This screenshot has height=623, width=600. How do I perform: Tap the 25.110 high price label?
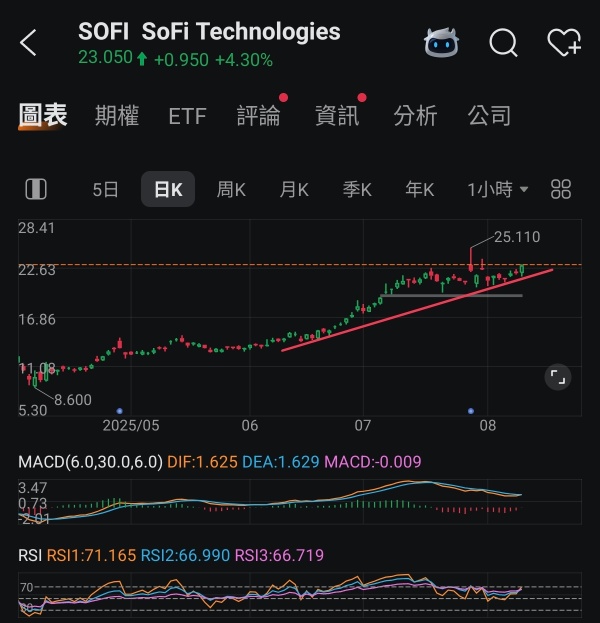point(517,237)
